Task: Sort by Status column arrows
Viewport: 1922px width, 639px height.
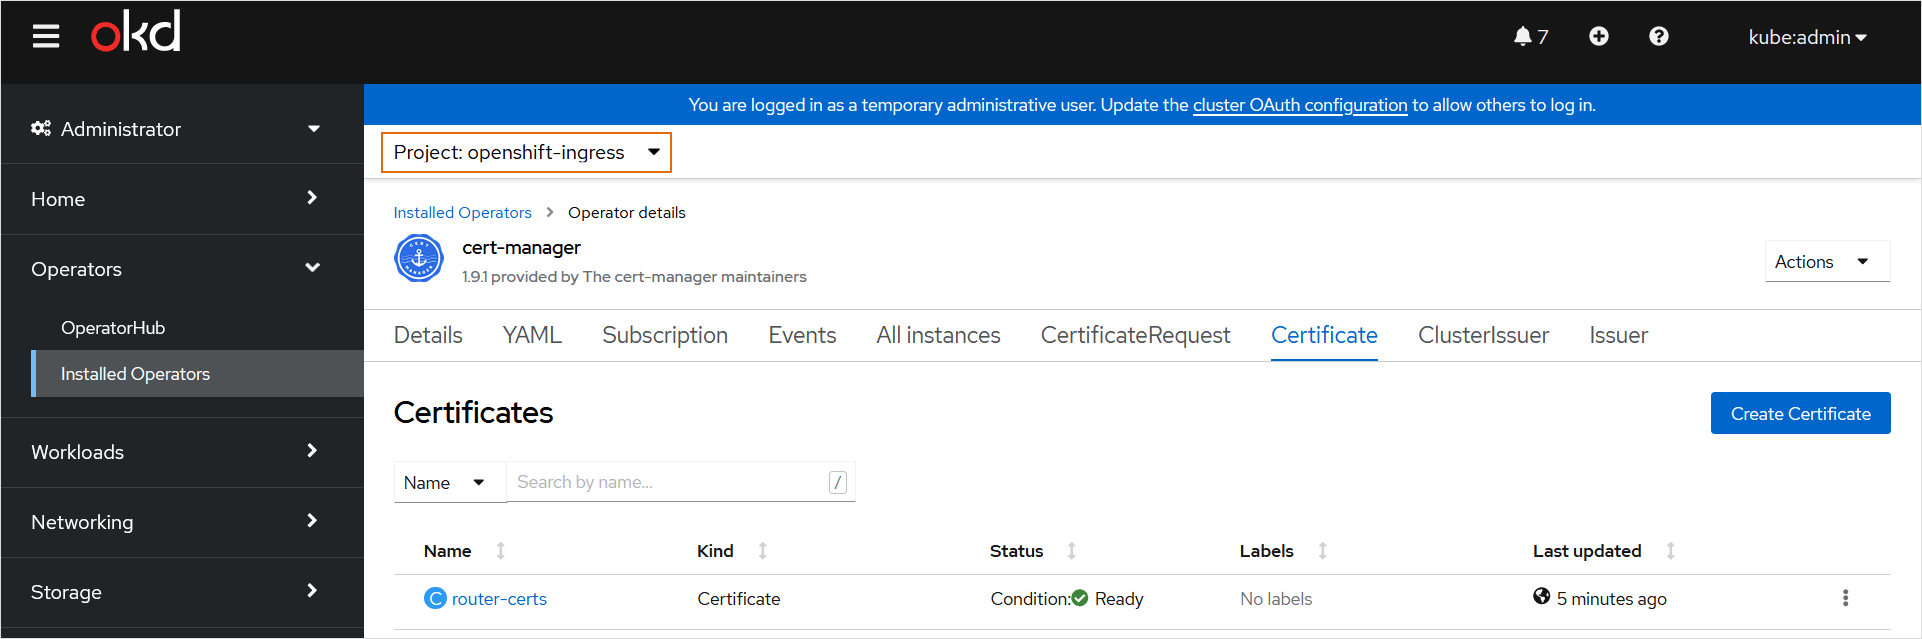Action: coord(1071,550)
